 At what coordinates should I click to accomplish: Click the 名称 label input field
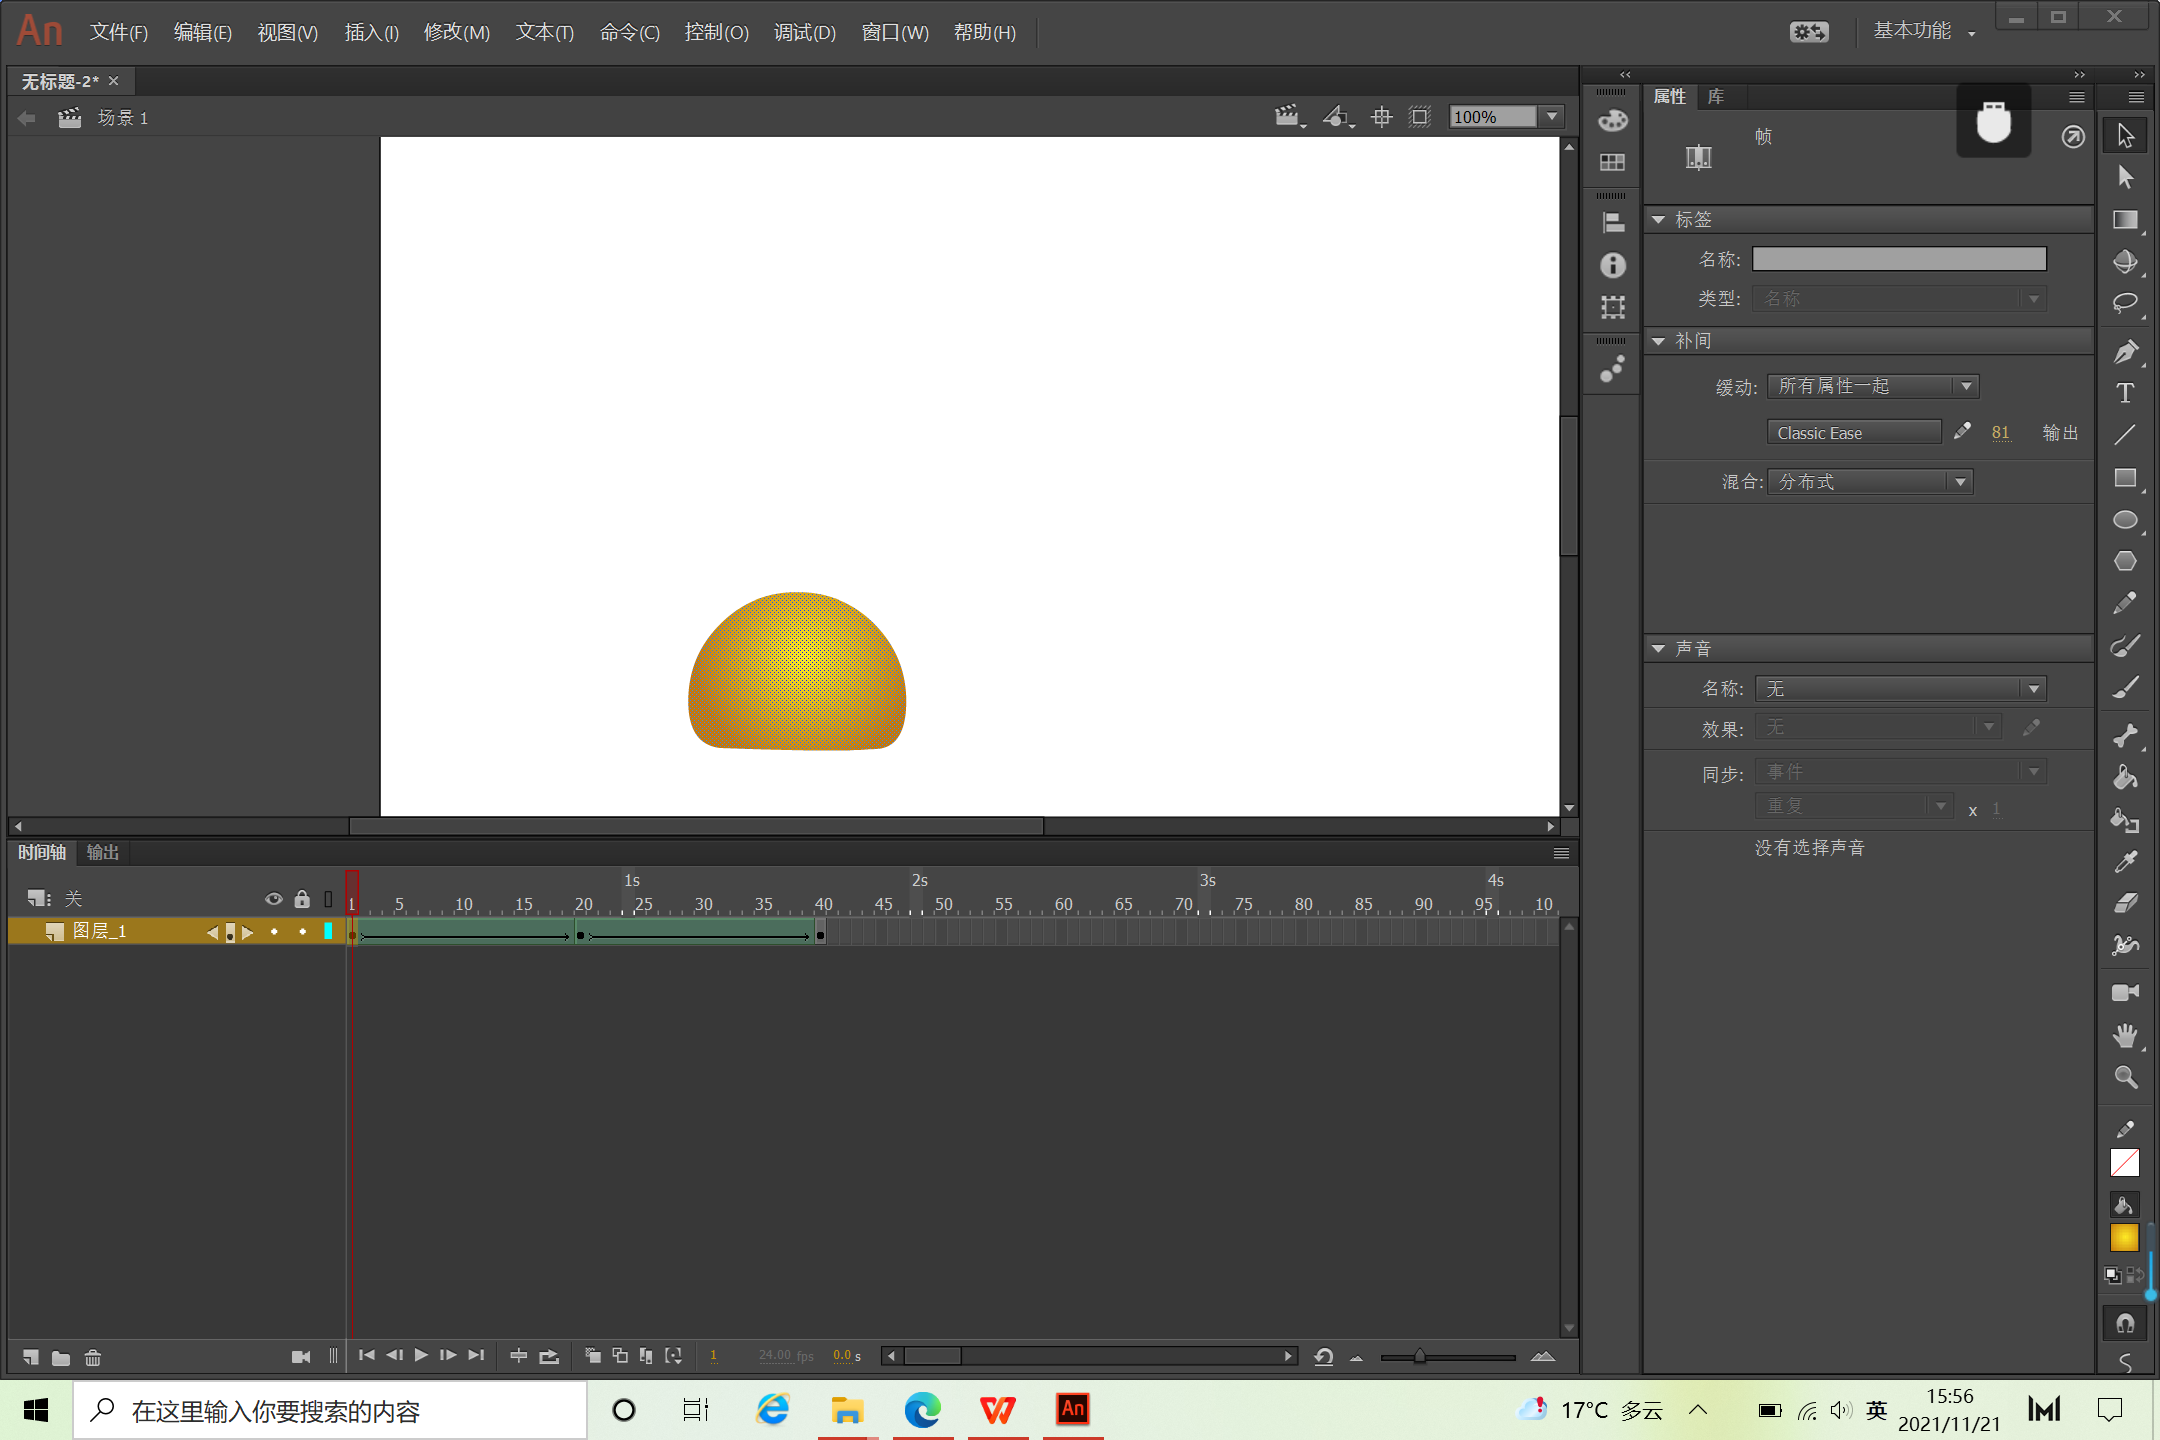pyautogui.click(x=1899, y=259)
